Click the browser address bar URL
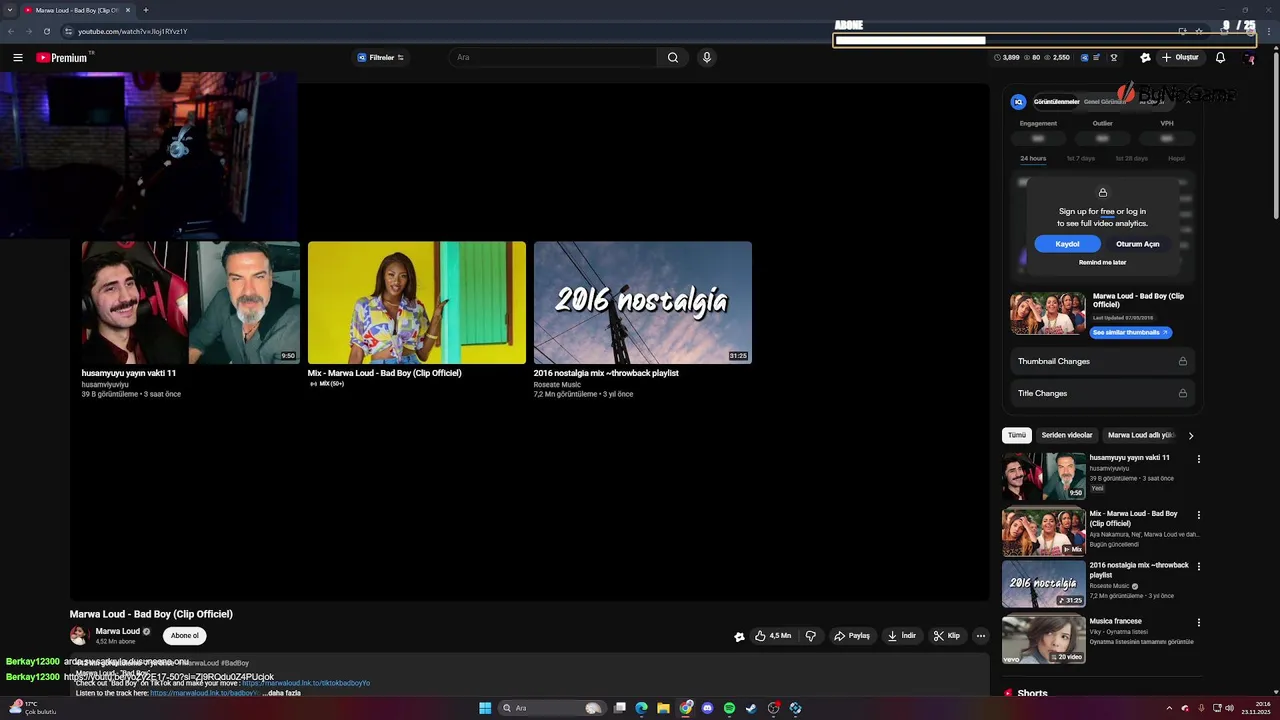This screenshot has height=720, width=1280. pos(133,31)
